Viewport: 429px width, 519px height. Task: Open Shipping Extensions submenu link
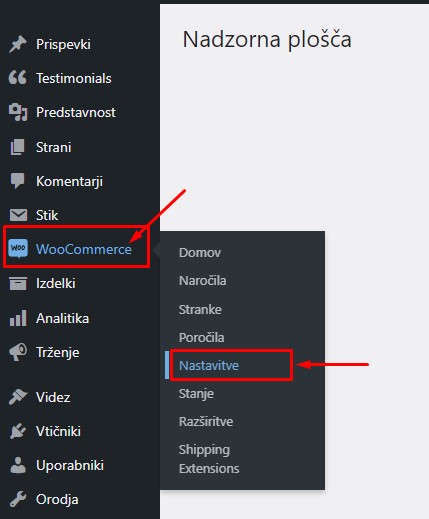(209, 459)
